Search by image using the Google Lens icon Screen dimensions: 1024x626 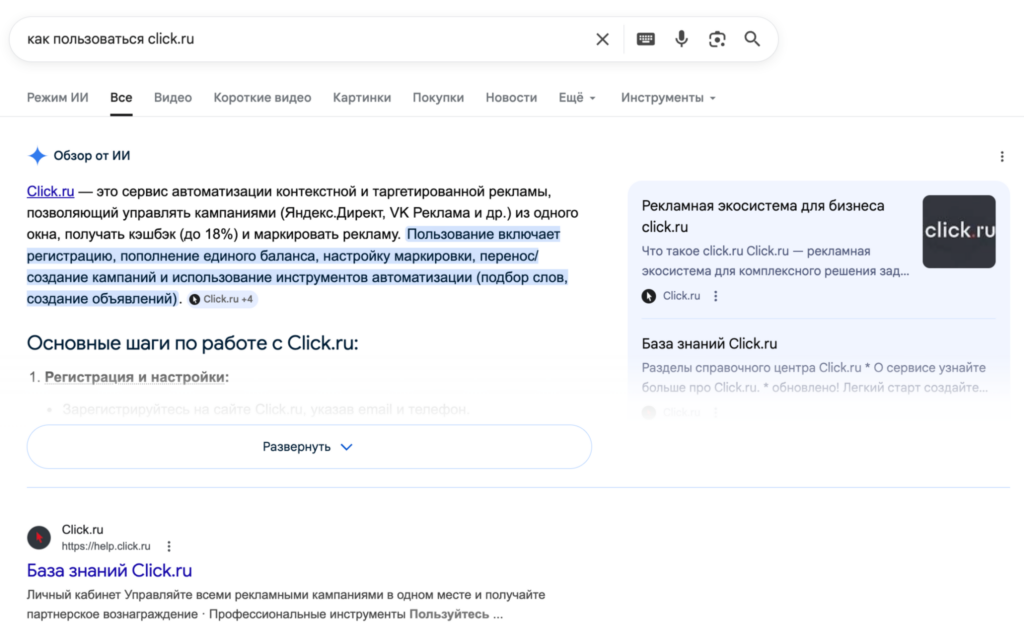point(717,39)
